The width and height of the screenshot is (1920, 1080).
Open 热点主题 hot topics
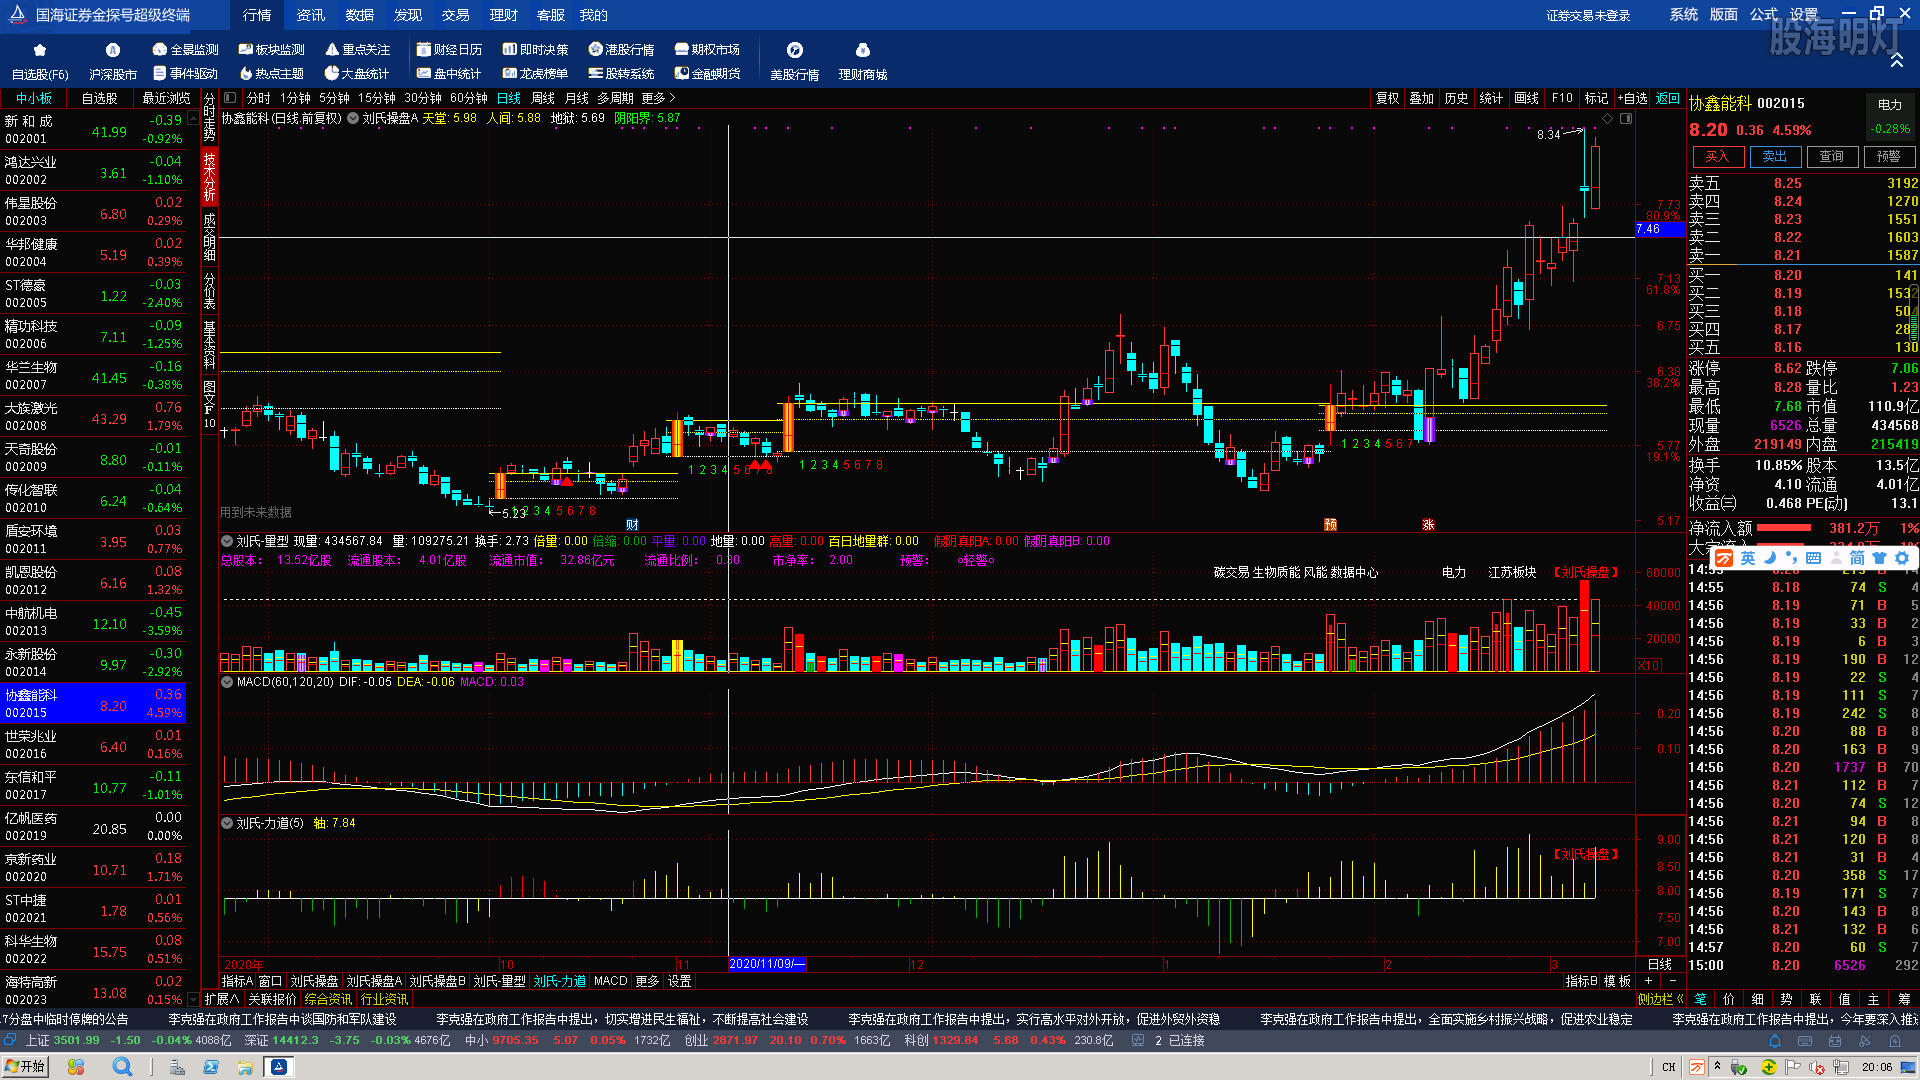[272, 73]
